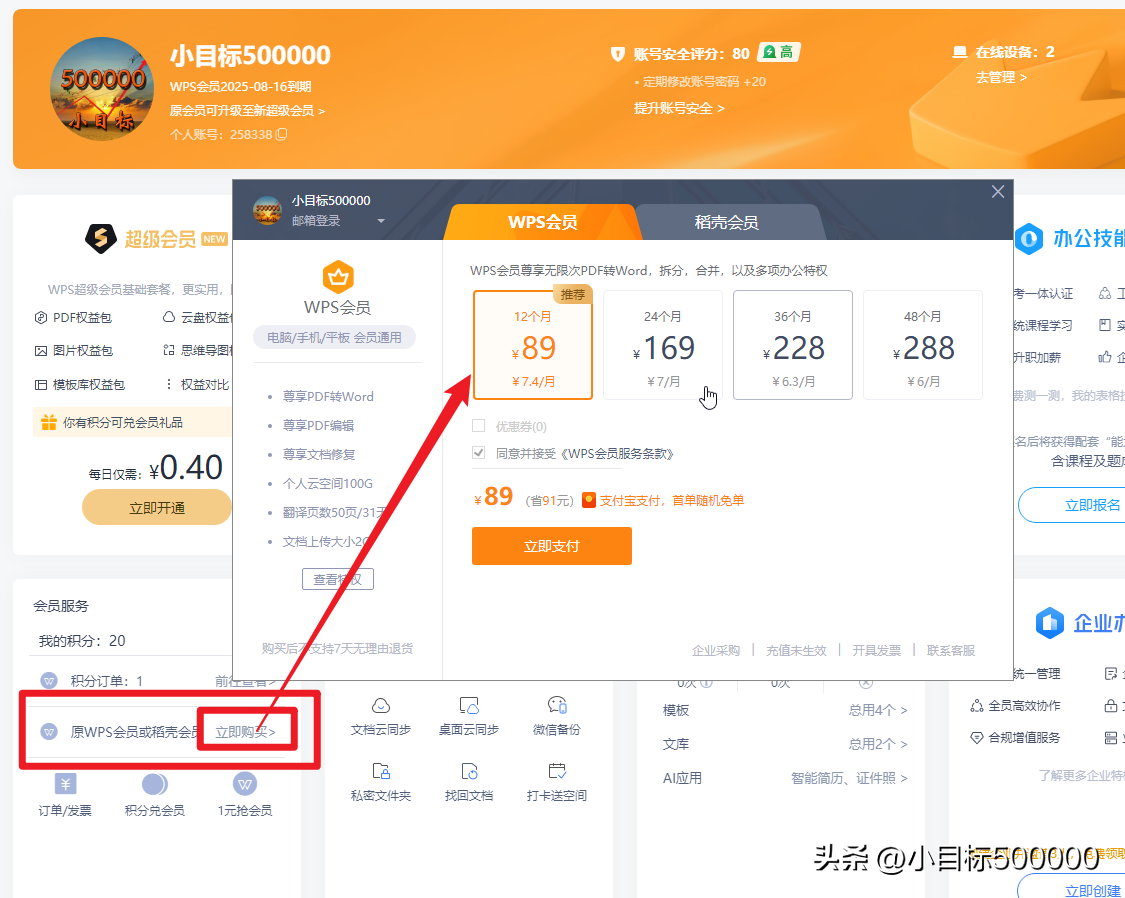Click the 立即支付 button
1125x898 pixels.
(552, 546)
